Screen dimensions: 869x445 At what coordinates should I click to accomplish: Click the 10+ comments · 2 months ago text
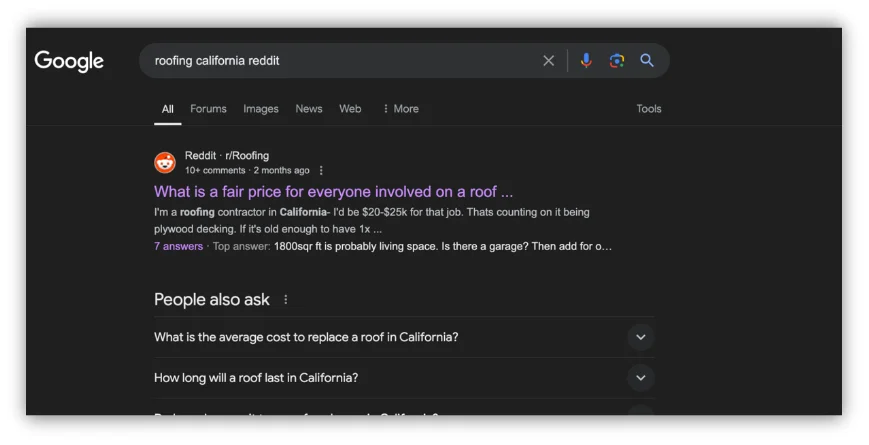[x=247, y=171]
